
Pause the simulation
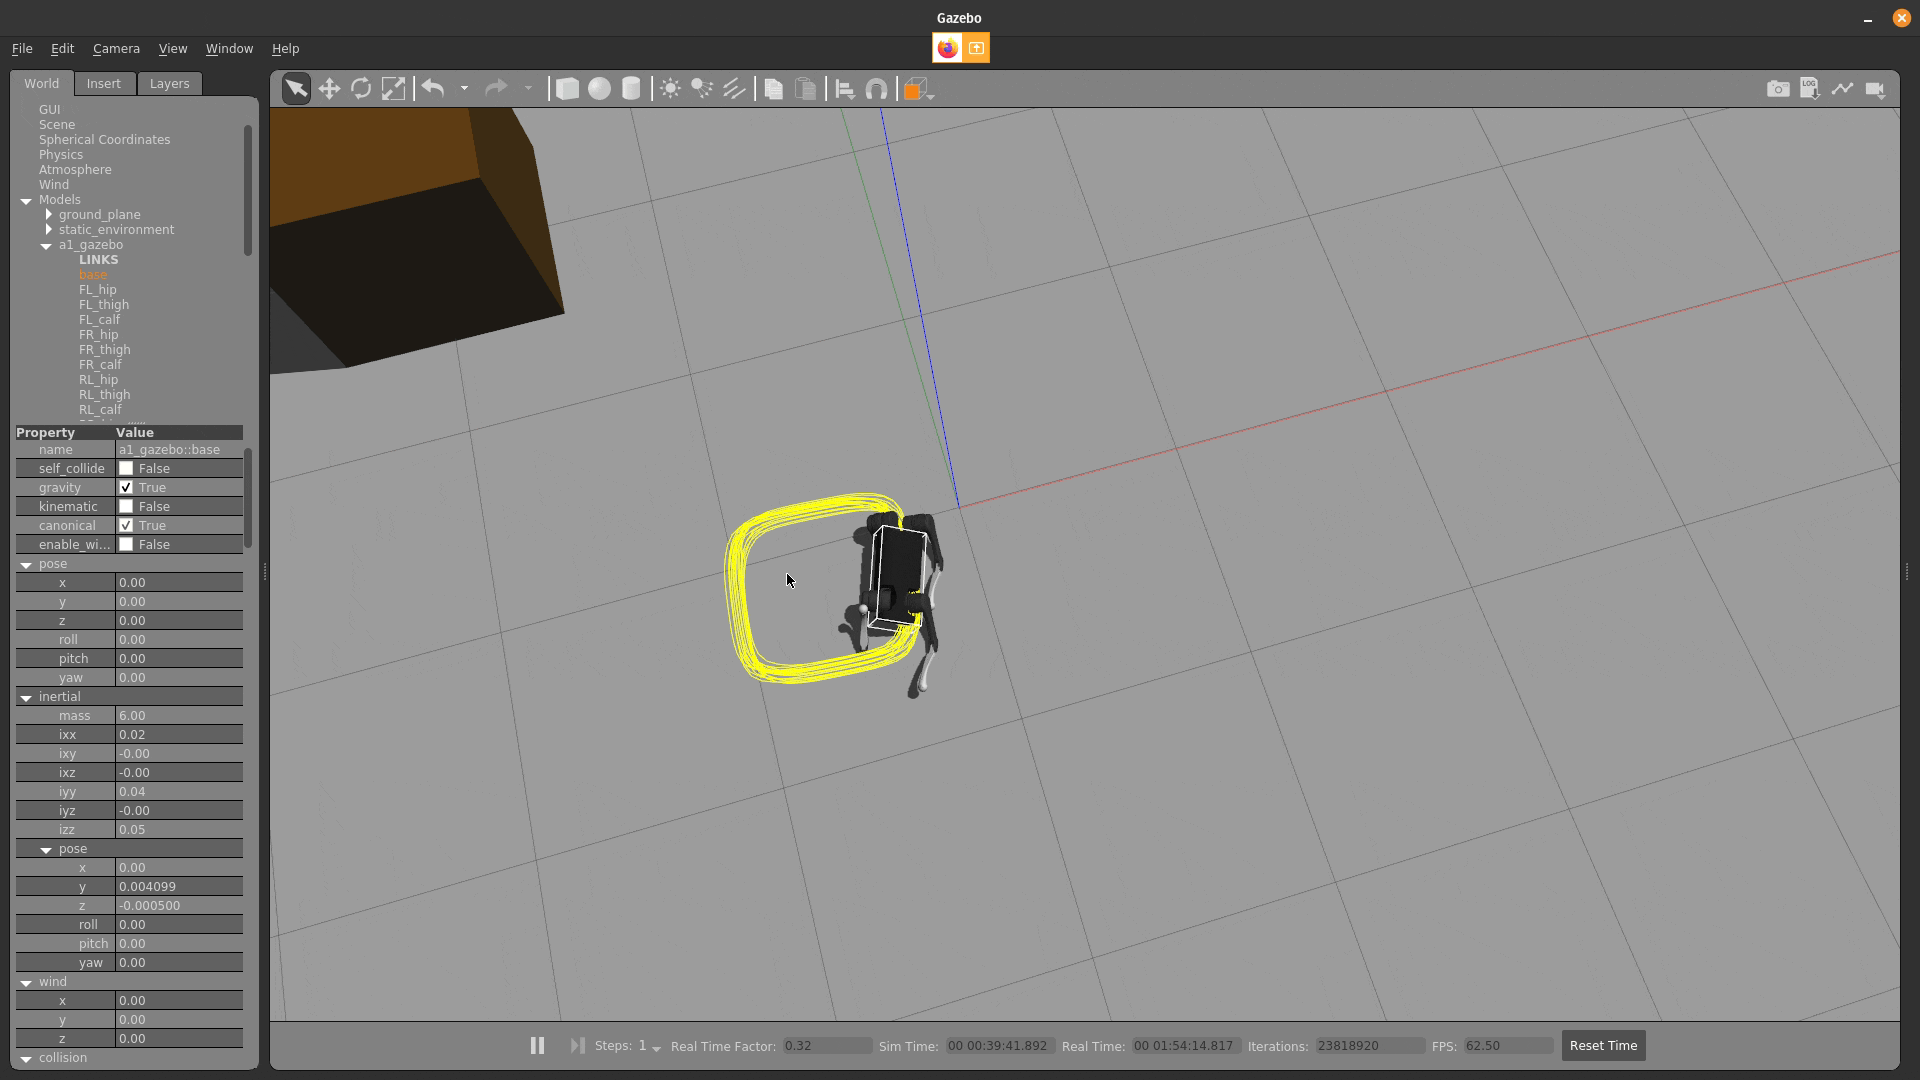(537, 1045)
